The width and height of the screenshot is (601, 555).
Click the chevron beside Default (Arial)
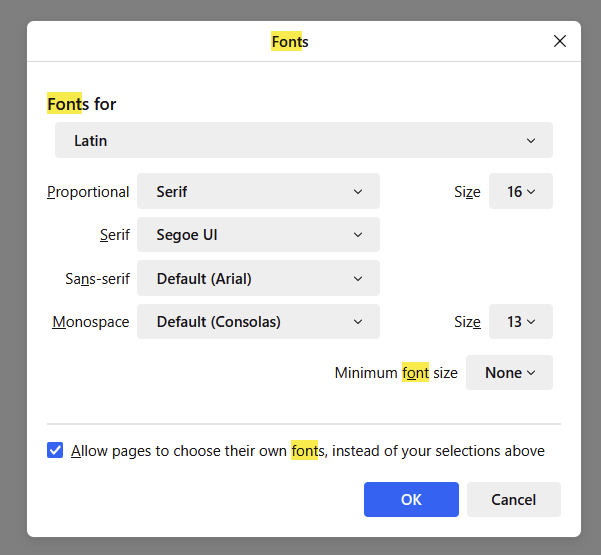click(358, 279)
